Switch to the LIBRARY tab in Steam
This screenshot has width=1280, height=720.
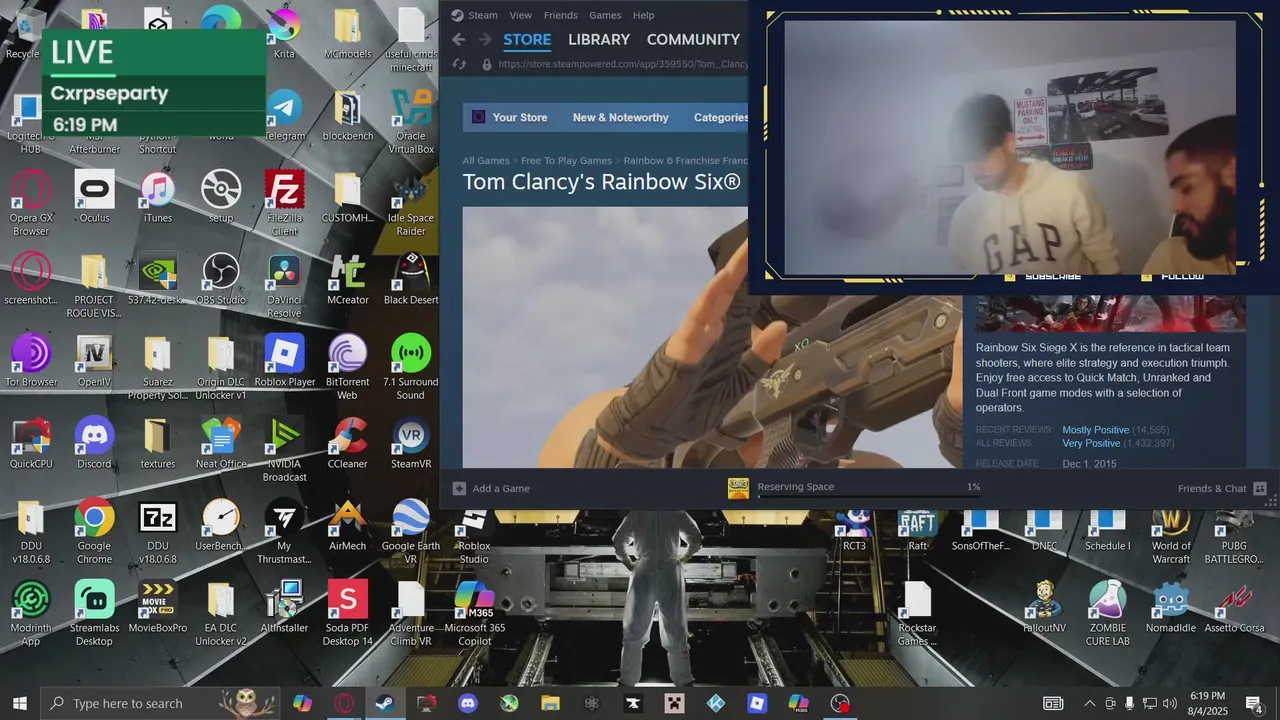599,39
